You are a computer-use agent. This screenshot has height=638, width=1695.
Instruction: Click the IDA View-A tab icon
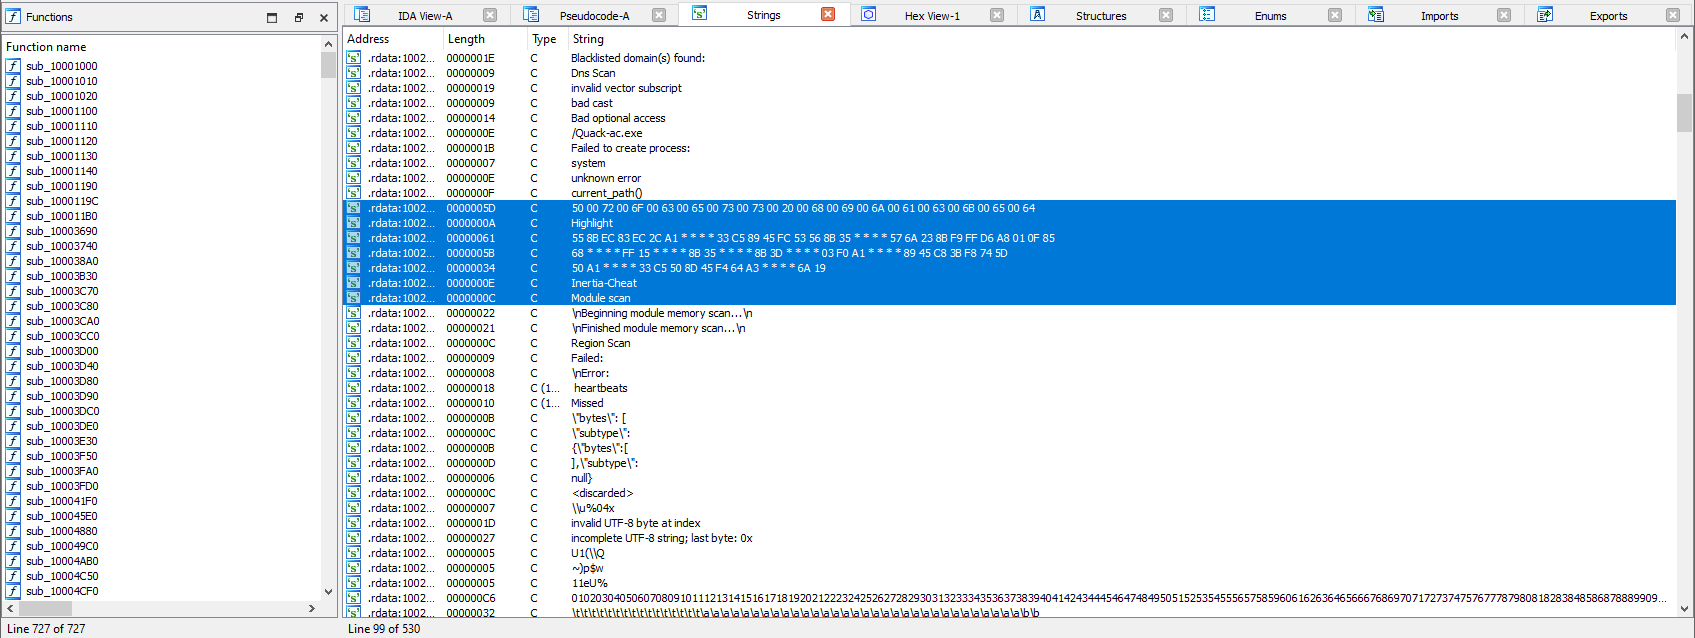(x=362, y=15)
